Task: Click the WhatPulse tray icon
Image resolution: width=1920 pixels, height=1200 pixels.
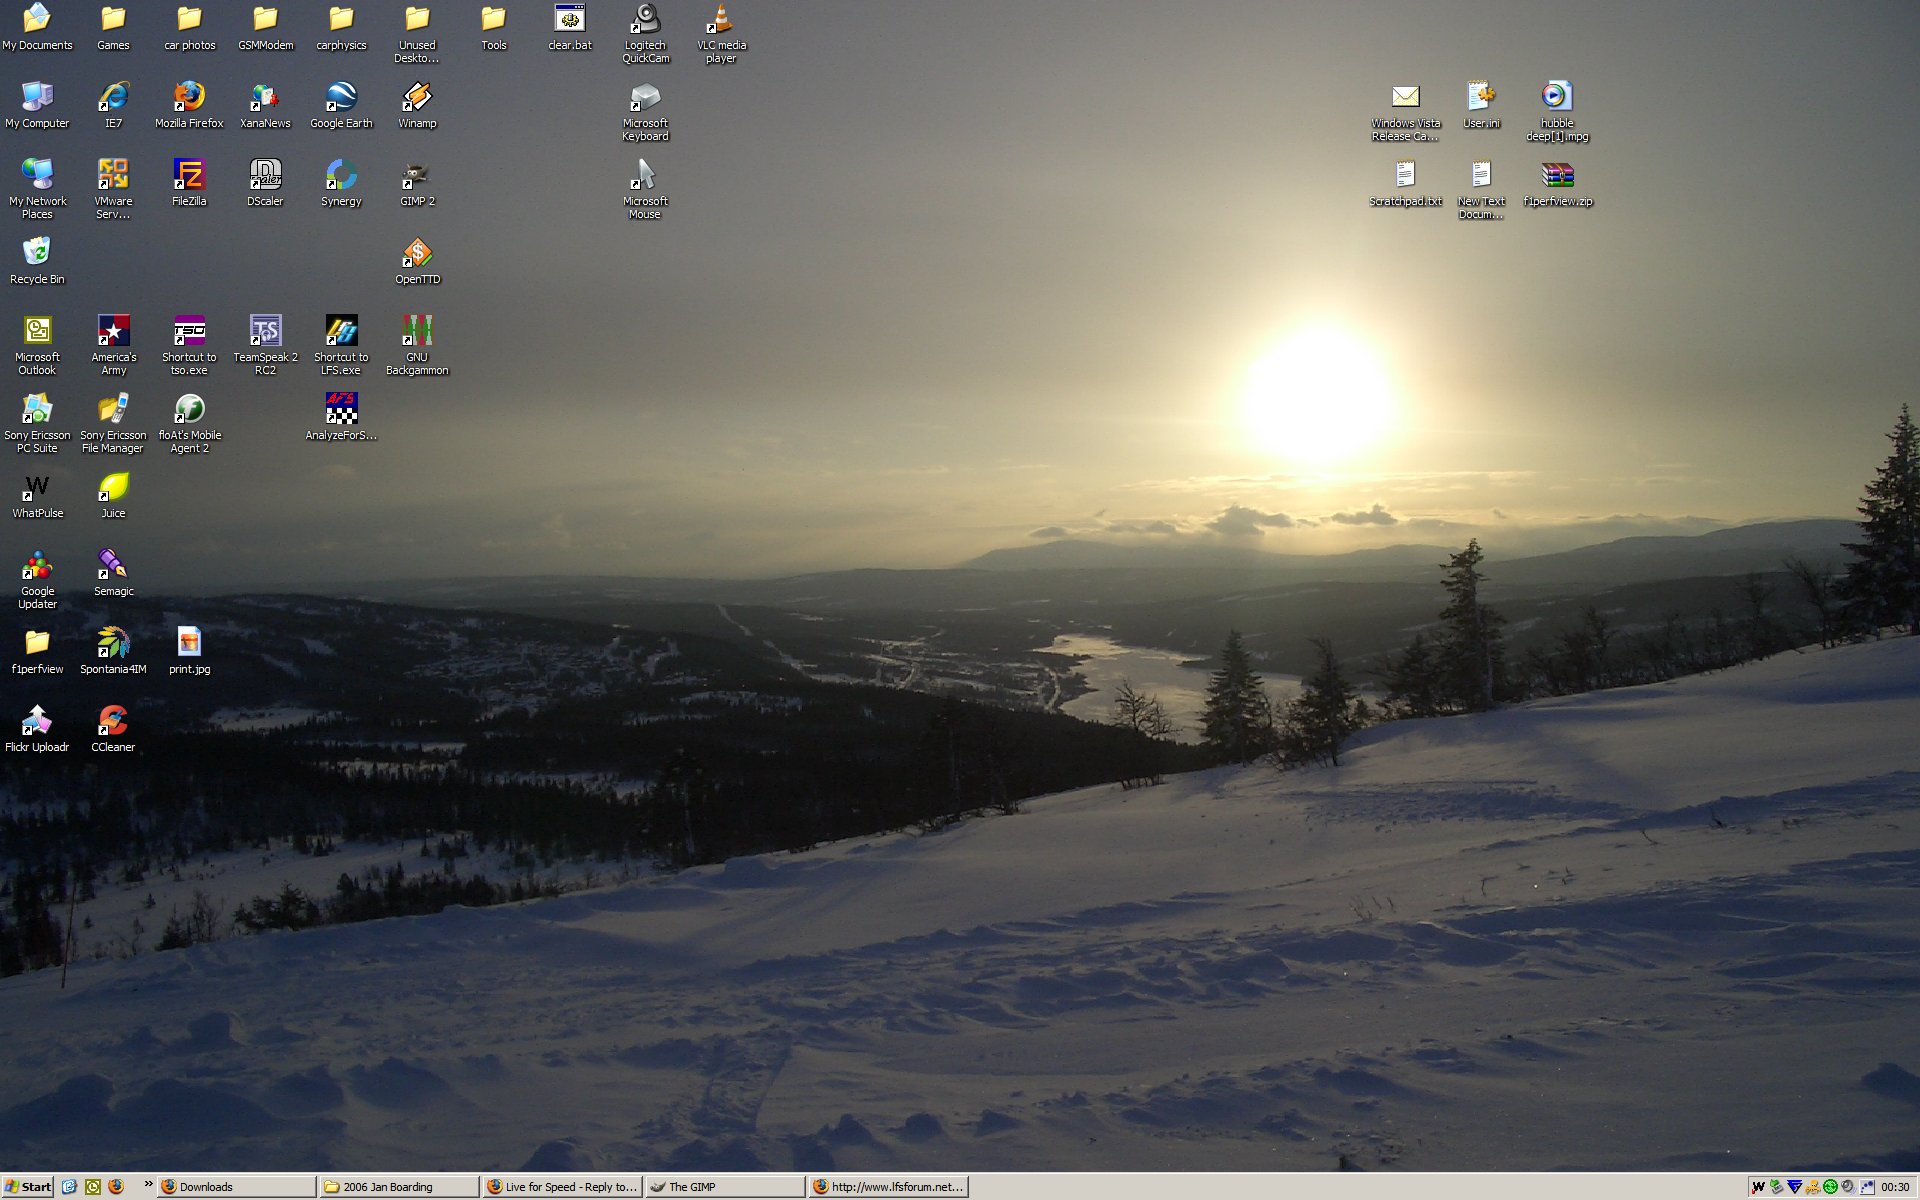Action: pyautogui.click(x=1758, y=1187)
